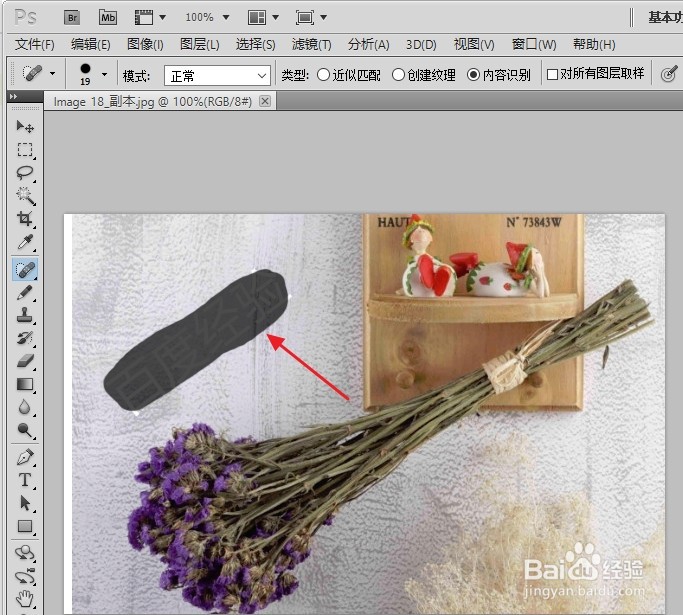Screen dimensions: 683x615
Task: Open the 3D(D) menu
Action: point(421,44)
